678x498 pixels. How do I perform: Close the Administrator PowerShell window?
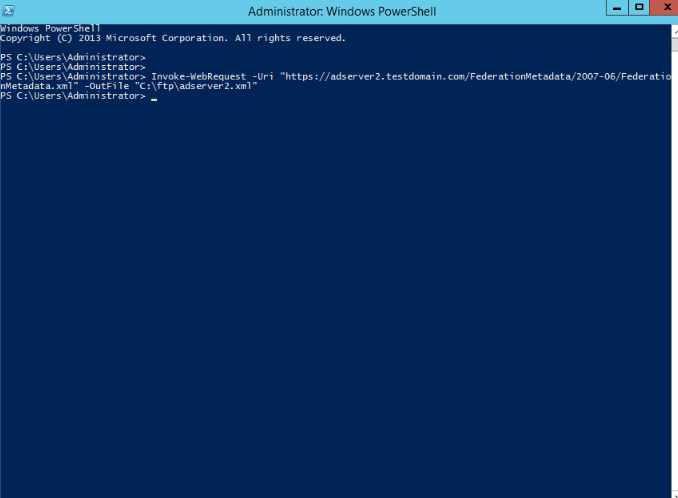665,8
